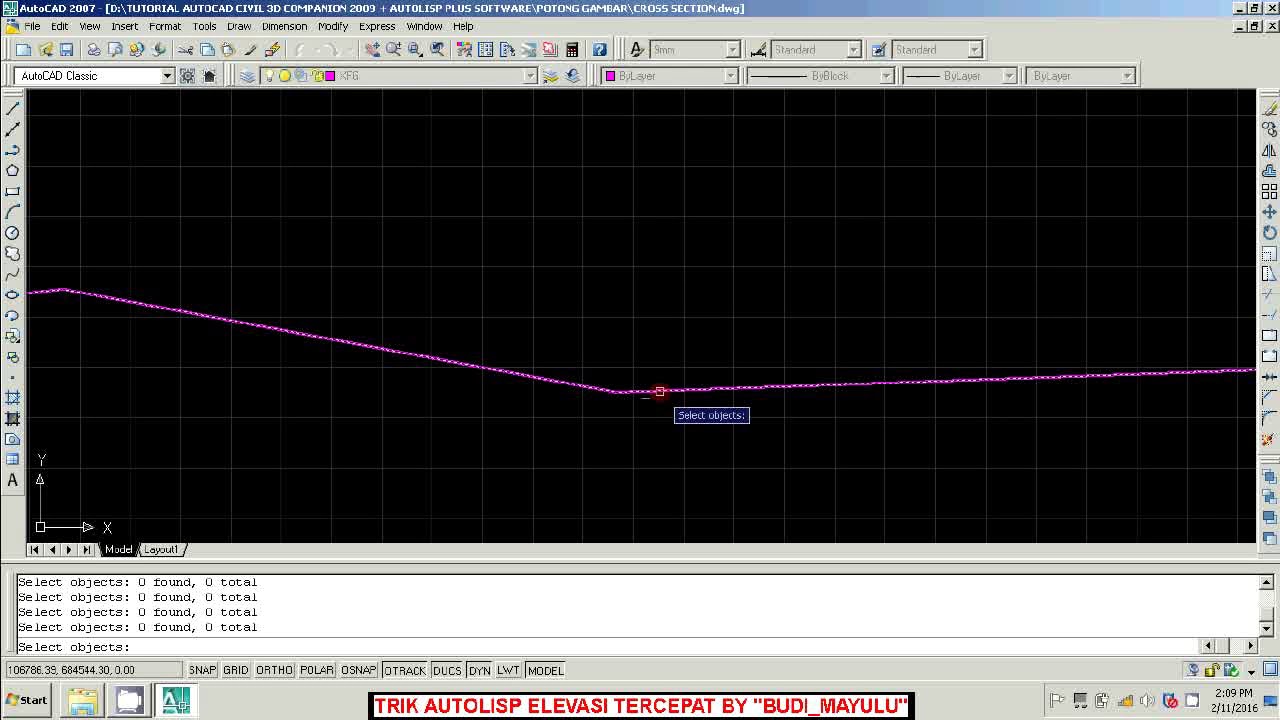Open the table style Standard dropdown
Screen dimensions: 1280x720
point(975,49)
